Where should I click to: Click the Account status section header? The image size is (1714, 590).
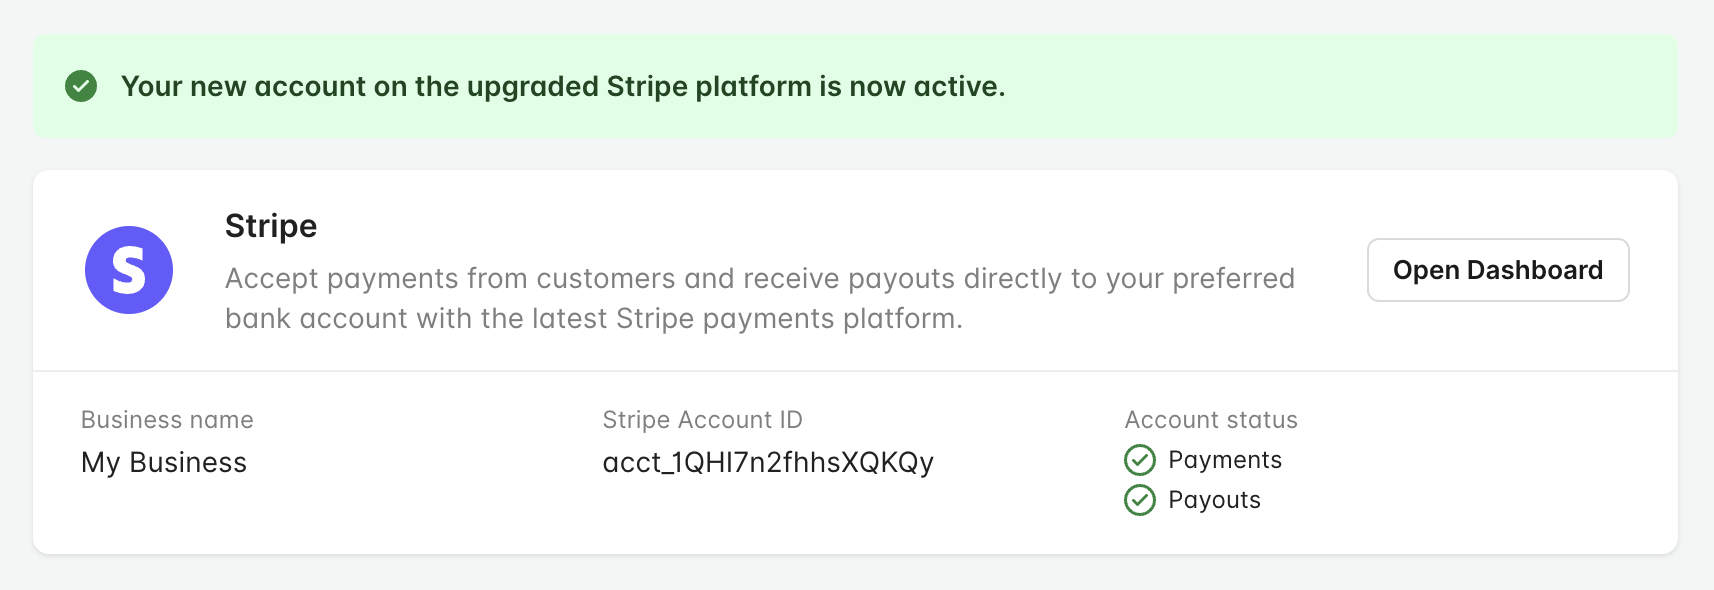1210,419
